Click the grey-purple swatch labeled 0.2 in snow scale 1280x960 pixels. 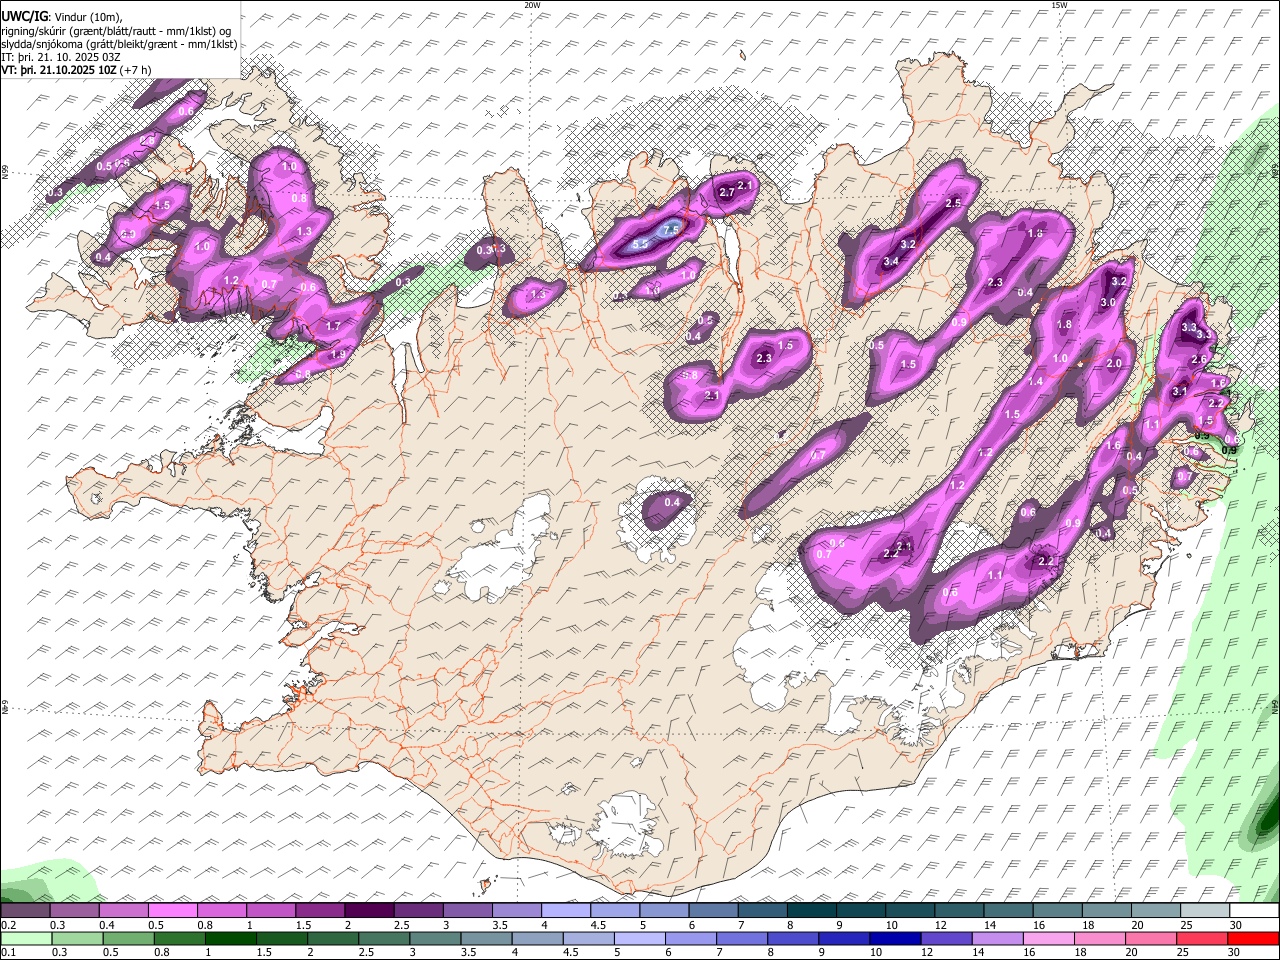pyautogui.click(x=27, y=911)
